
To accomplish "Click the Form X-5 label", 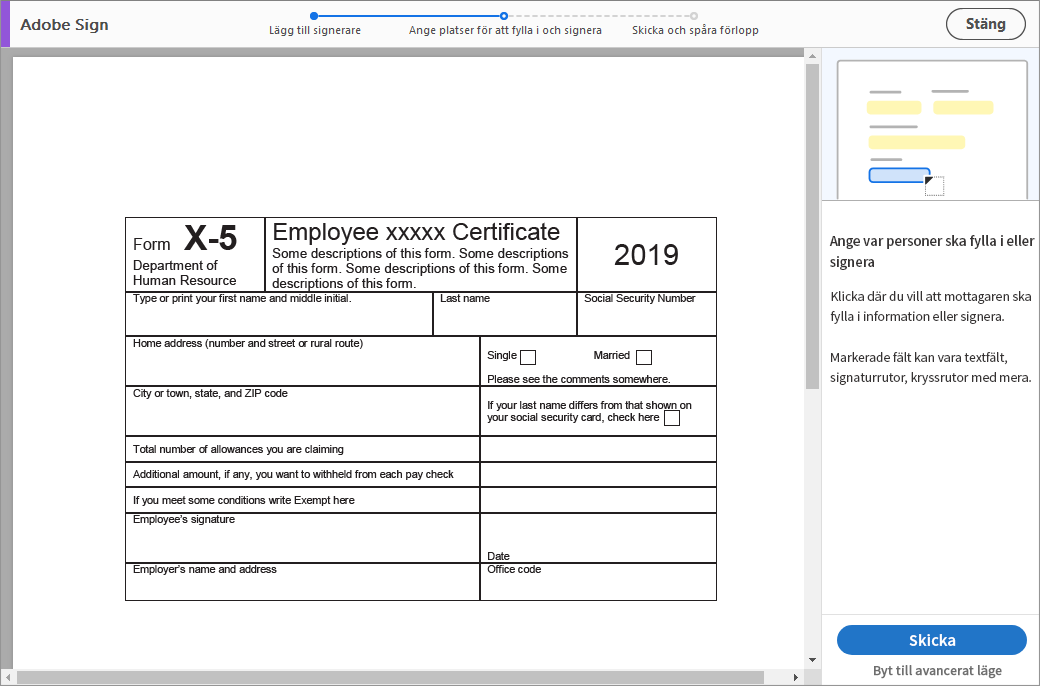I will pyautogui.click(x=184, y=239).
